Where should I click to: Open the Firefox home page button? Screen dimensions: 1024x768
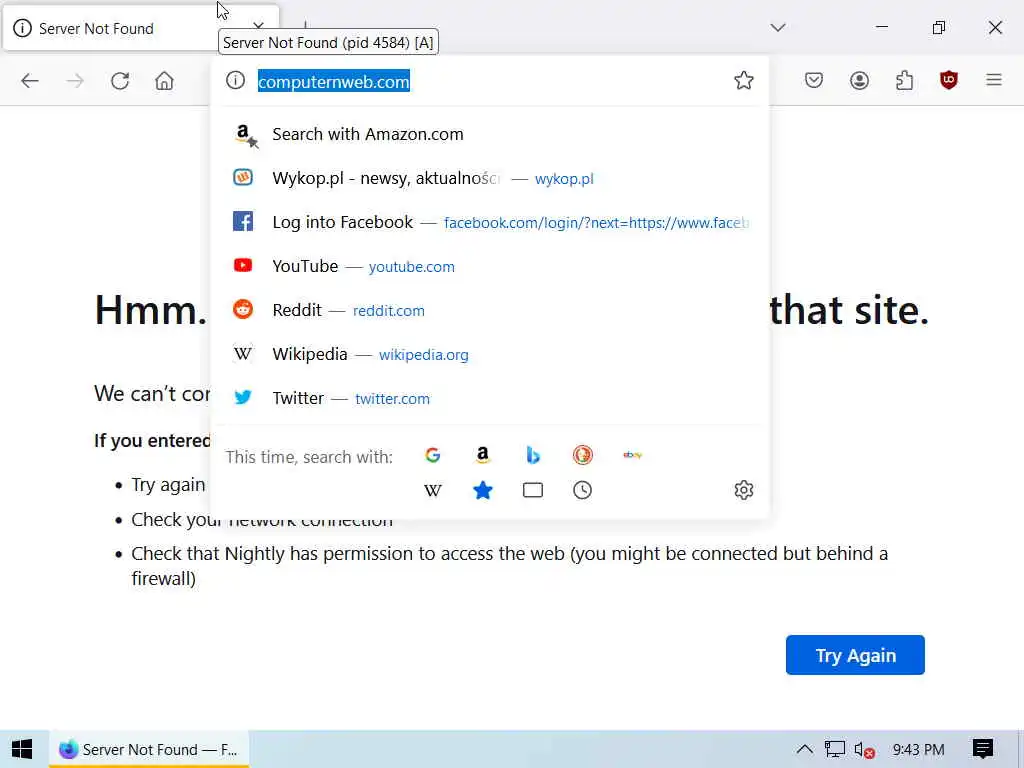pyautogui.click(x=165, y=81)
